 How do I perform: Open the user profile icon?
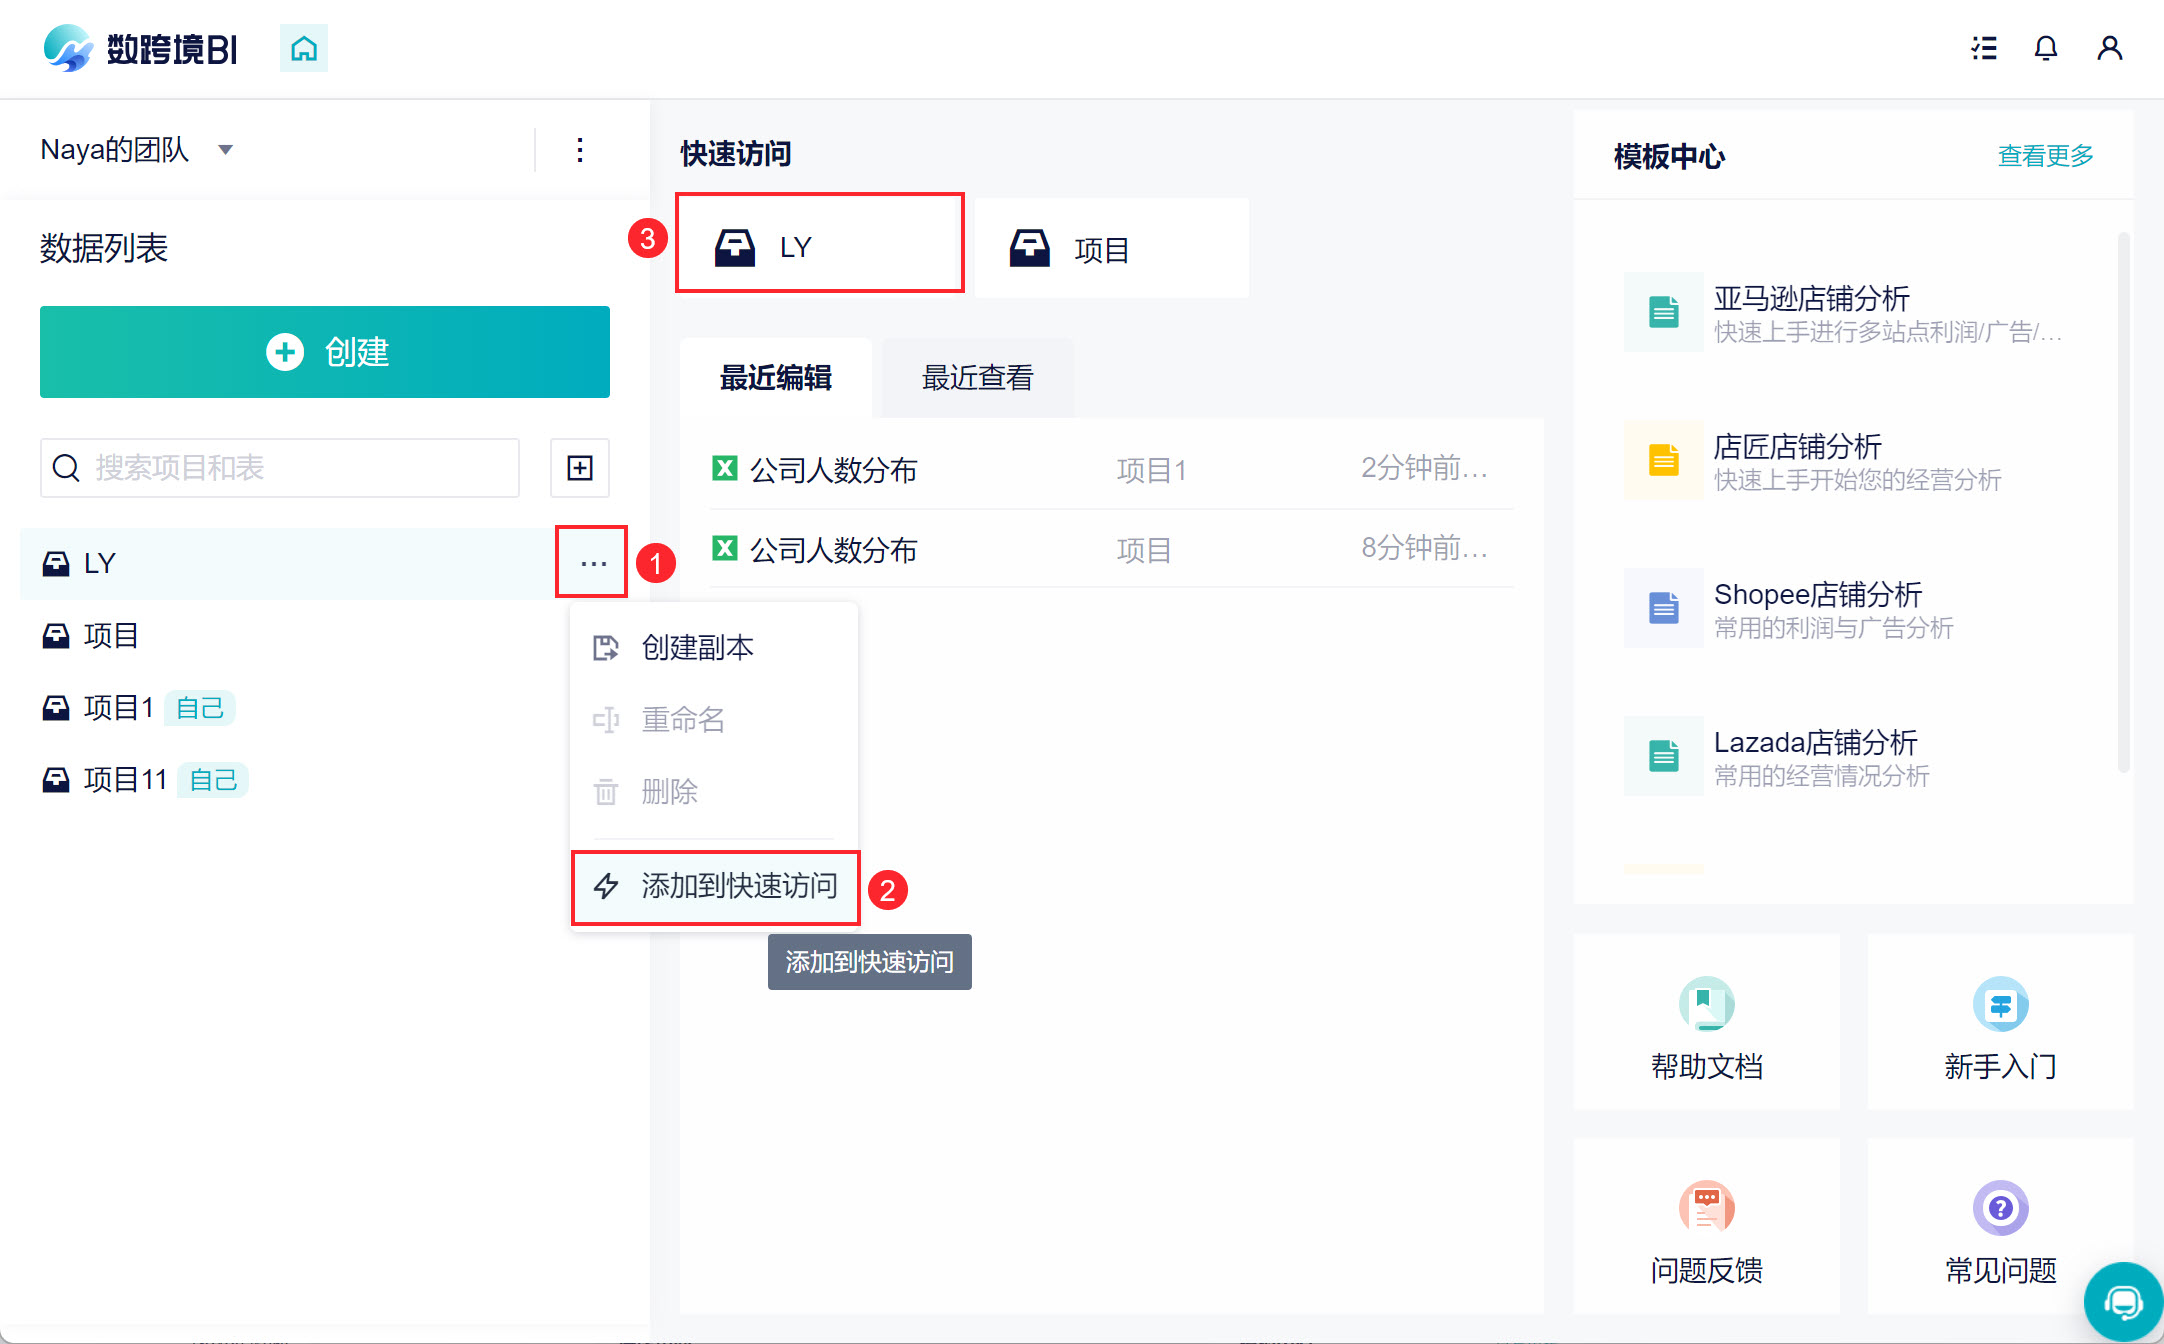click(2109, 48)
